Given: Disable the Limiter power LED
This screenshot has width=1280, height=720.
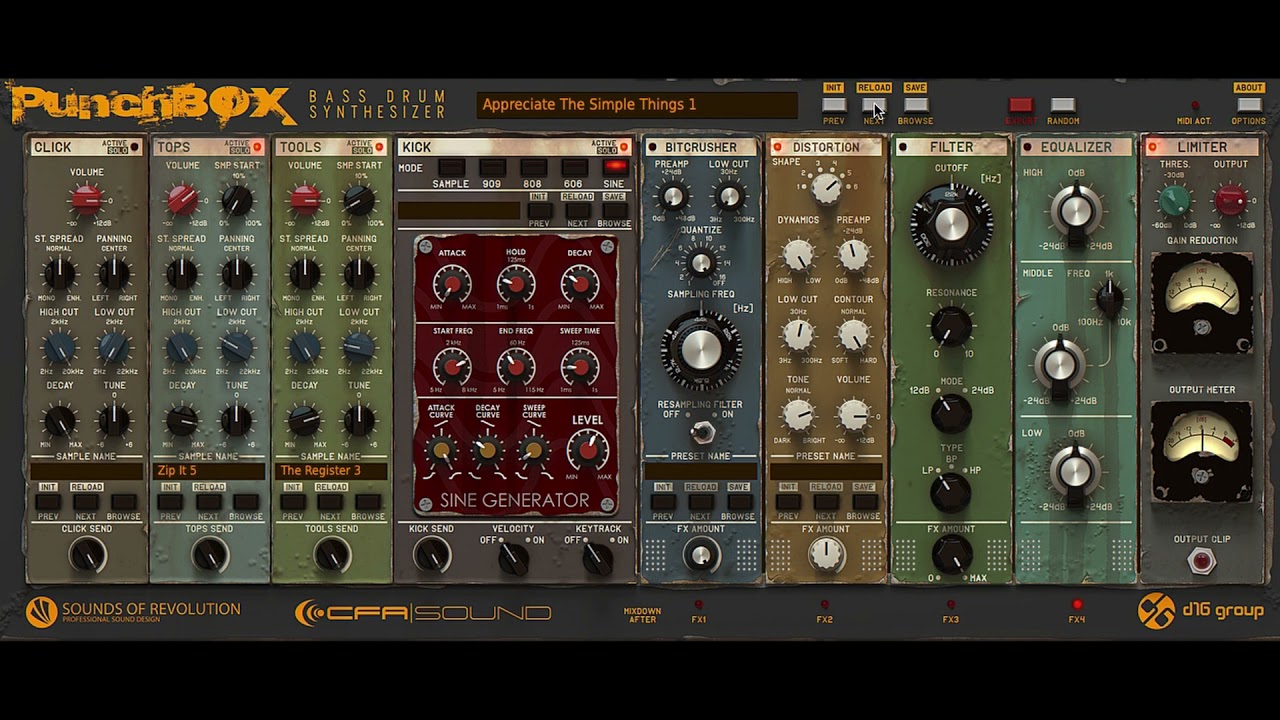Looking at the screenshot, I should pos(1152,147).
